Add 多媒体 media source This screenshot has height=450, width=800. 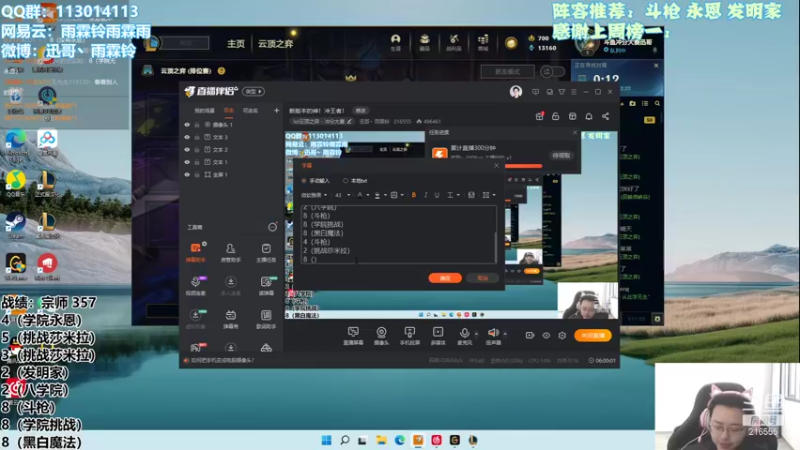pyautogui.click(x=438, y=336)
